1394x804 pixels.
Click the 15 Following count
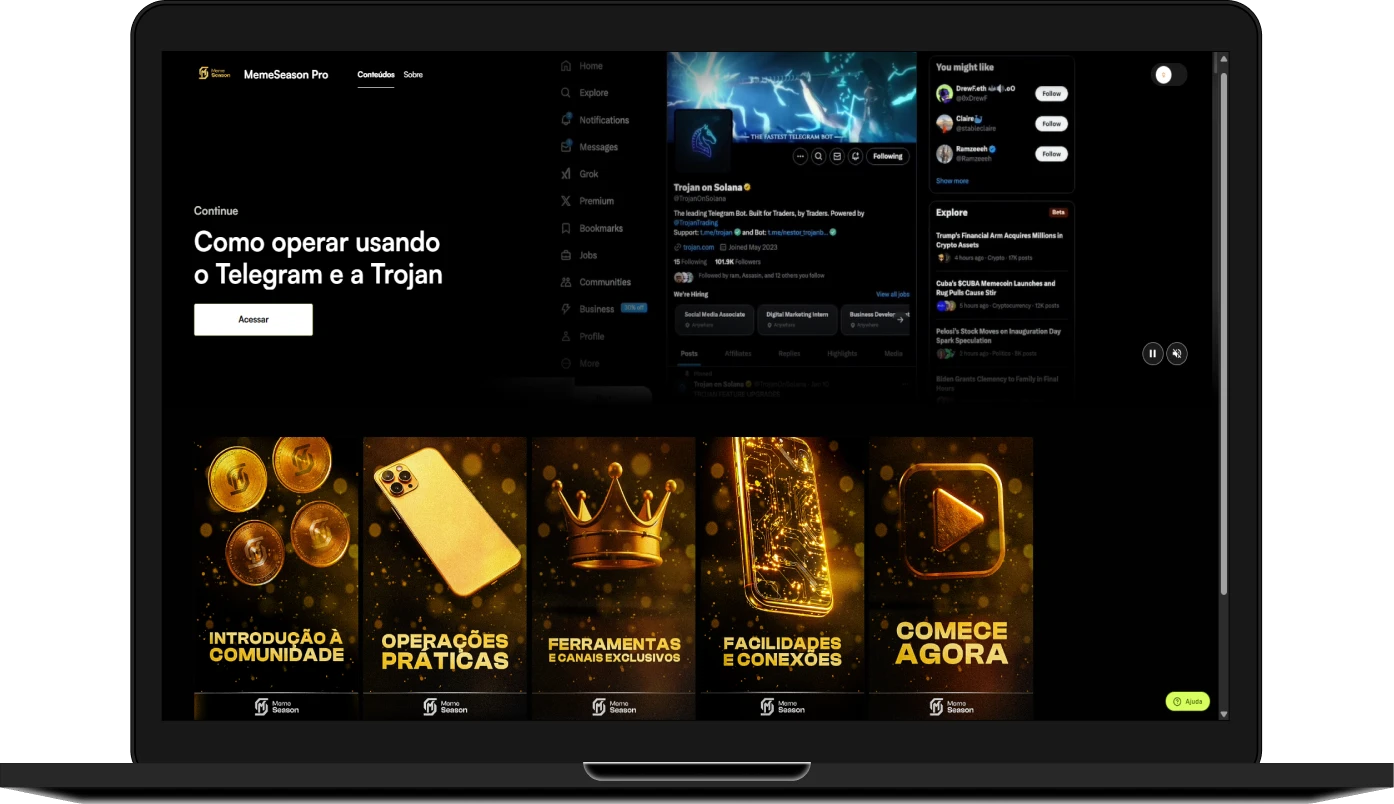coord(691,262)
